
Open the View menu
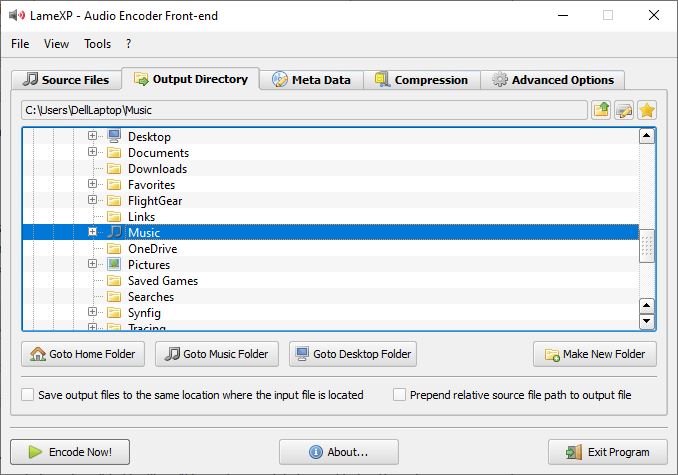tap(56, 44)
